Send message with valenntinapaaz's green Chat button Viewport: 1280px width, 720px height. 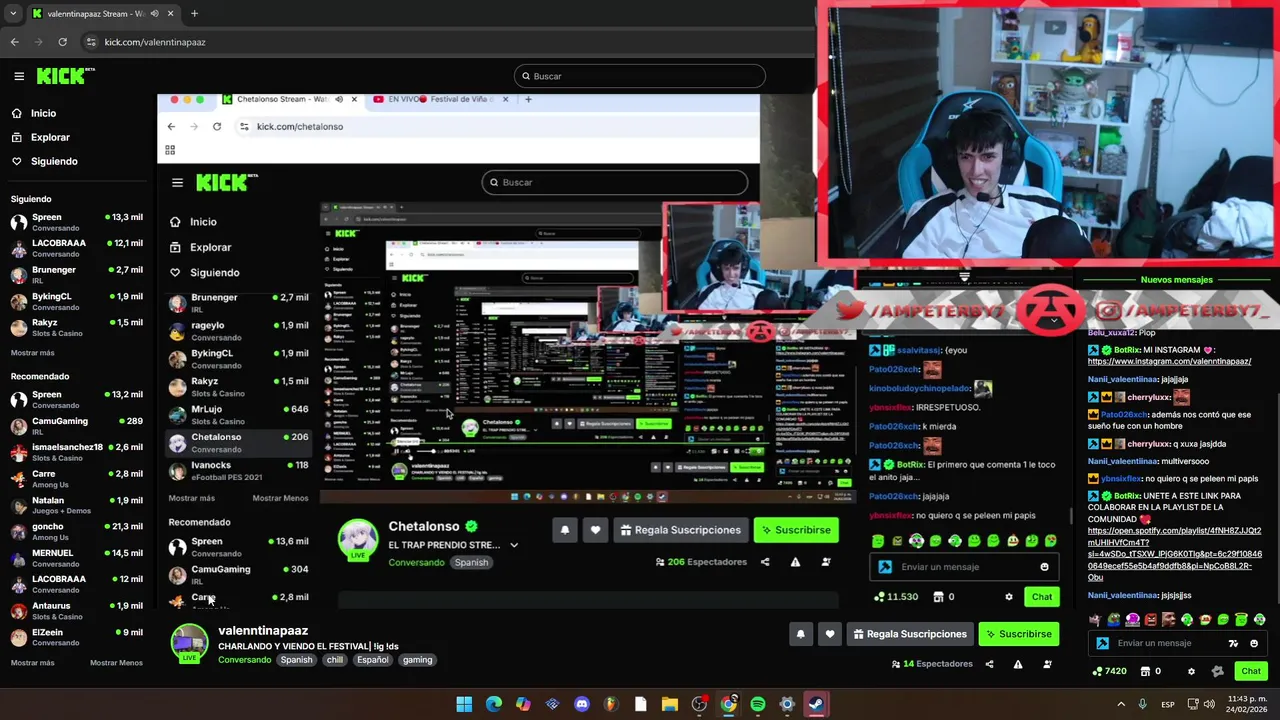pyautogui.click(x=1250, y=671)
